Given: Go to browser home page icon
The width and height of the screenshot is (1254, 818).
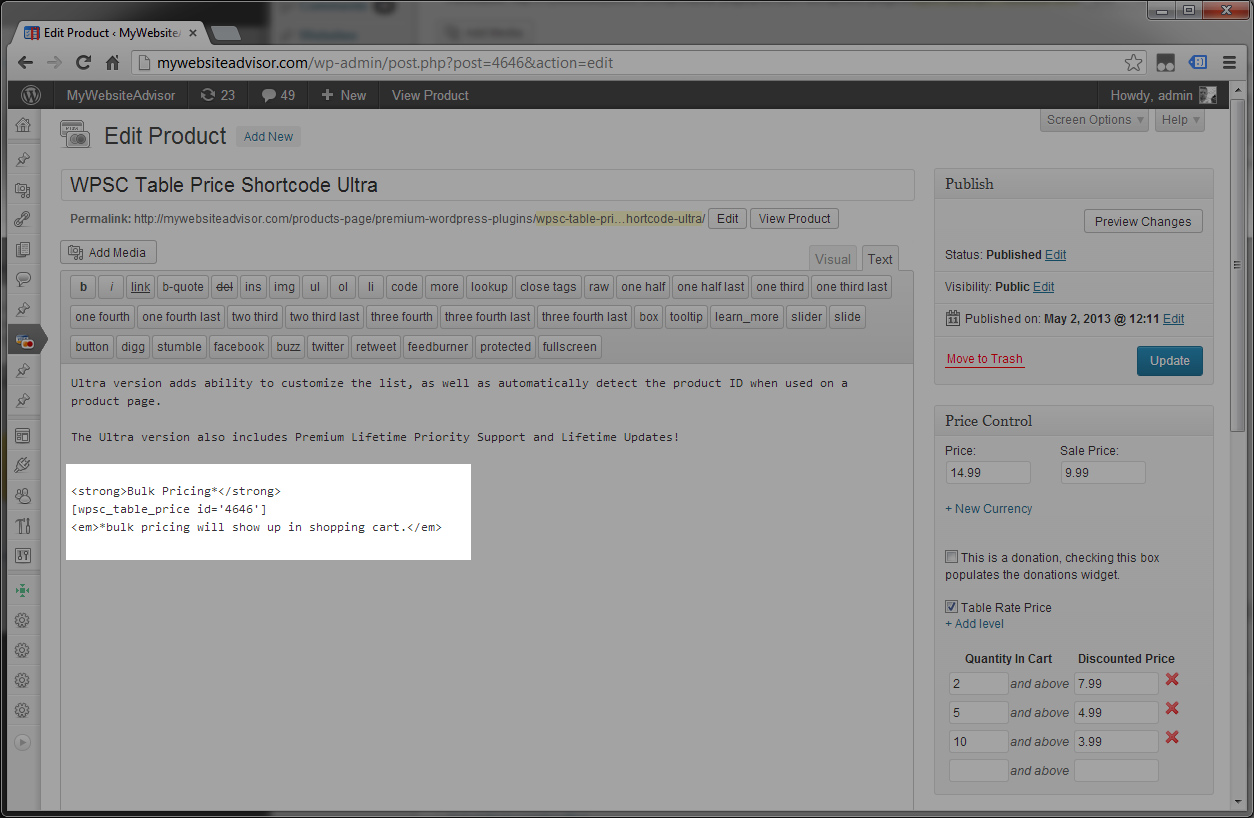Looking at the screenshot, I should pos(113,62).
